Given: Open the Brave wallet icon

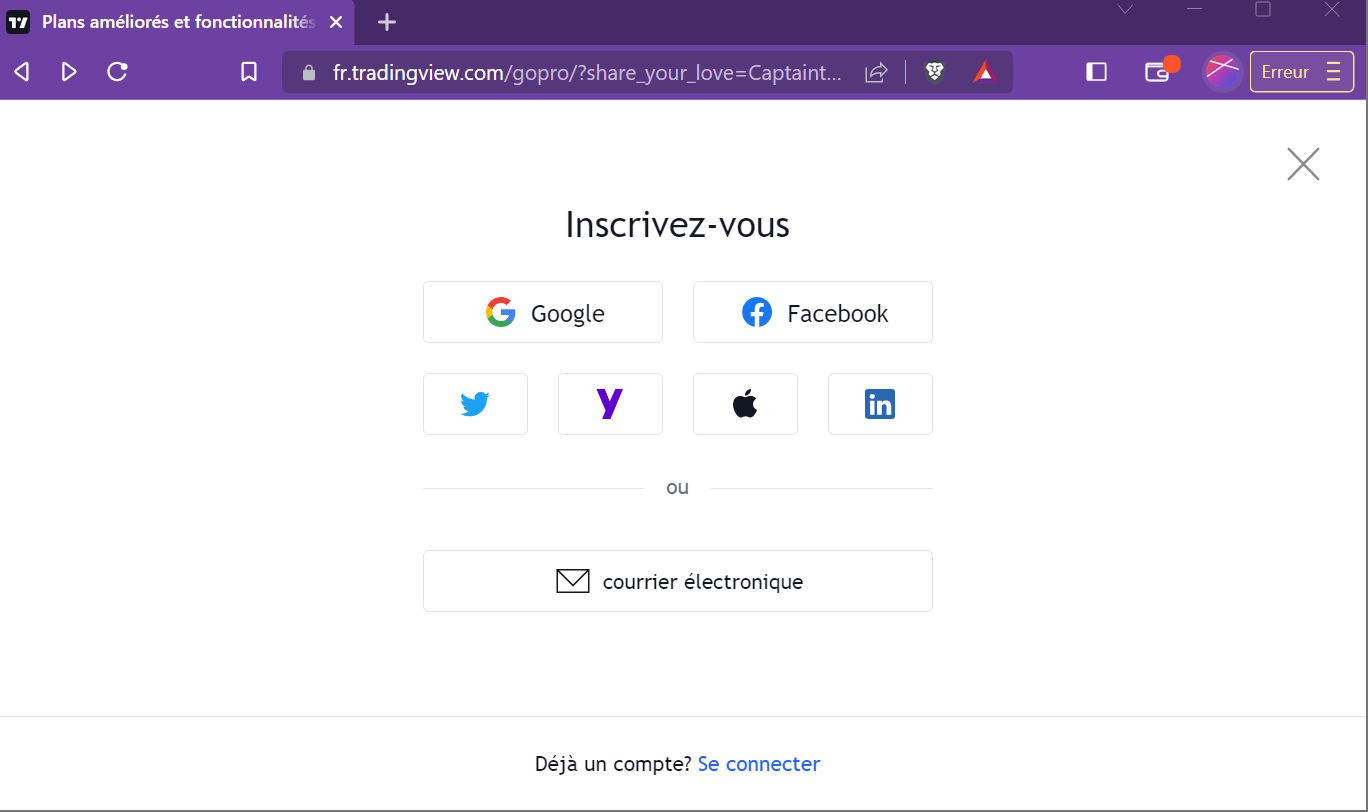Looking at the screenshot, I should click(1158, 72).
